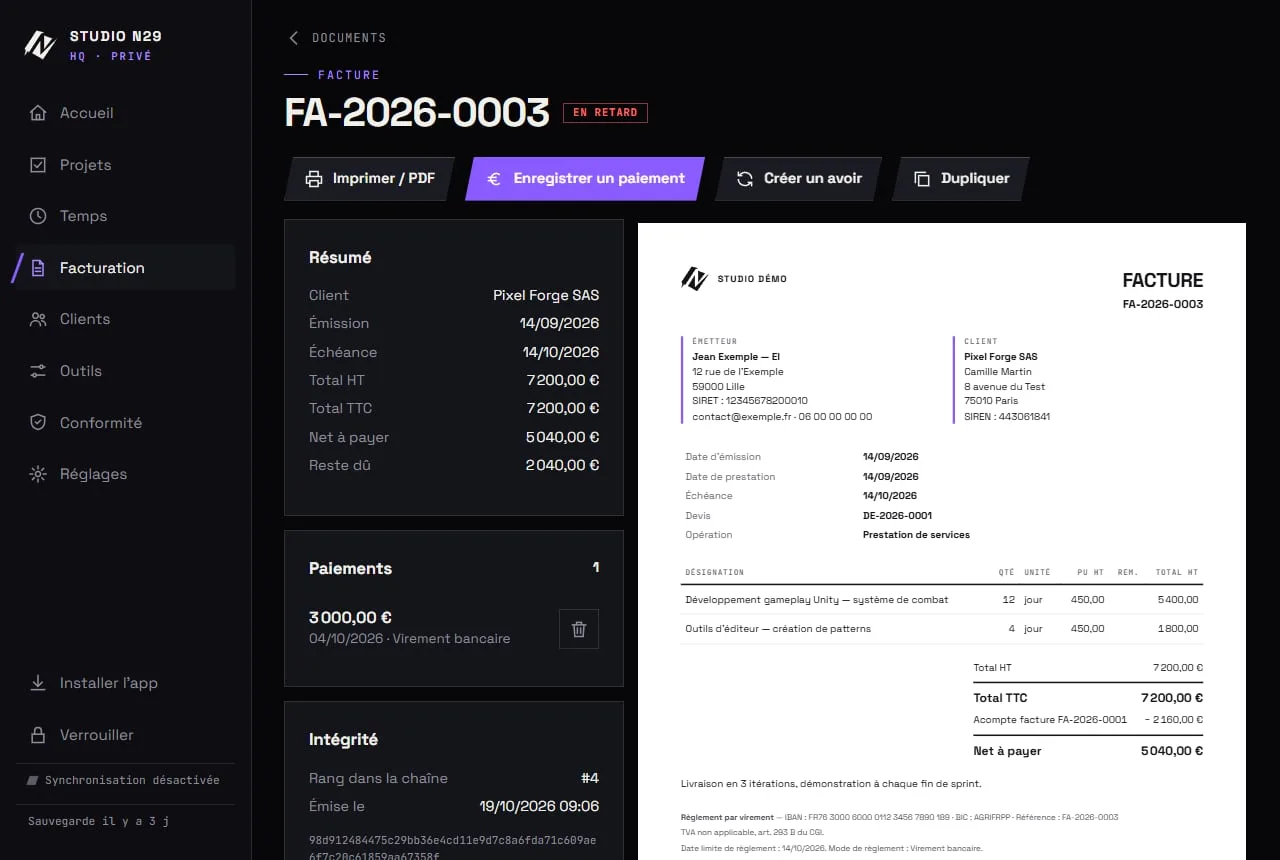Click the Clients people icon
The height and width of the screenshot is (860, 1280).
pos(38,319)
